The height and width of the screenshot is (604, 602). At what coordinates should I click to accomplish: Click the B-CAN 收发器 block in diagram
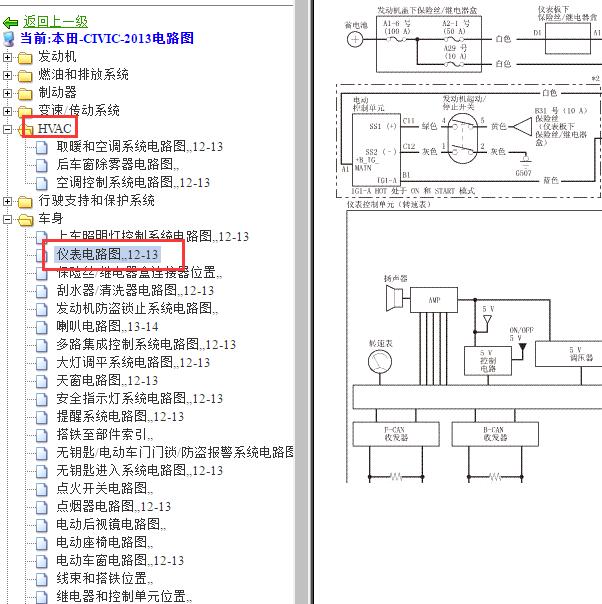tap(495, 434)
